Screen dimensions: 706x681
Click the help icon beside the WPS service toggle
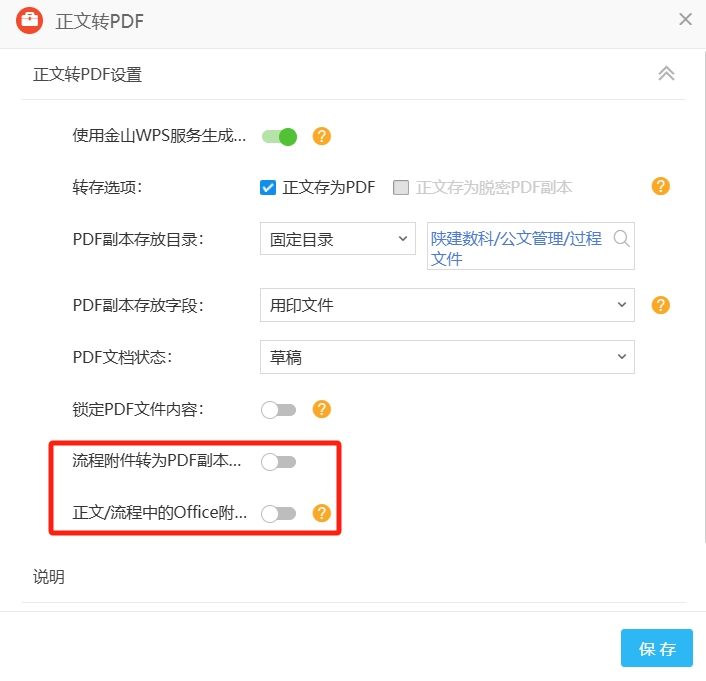pos(321,137)
